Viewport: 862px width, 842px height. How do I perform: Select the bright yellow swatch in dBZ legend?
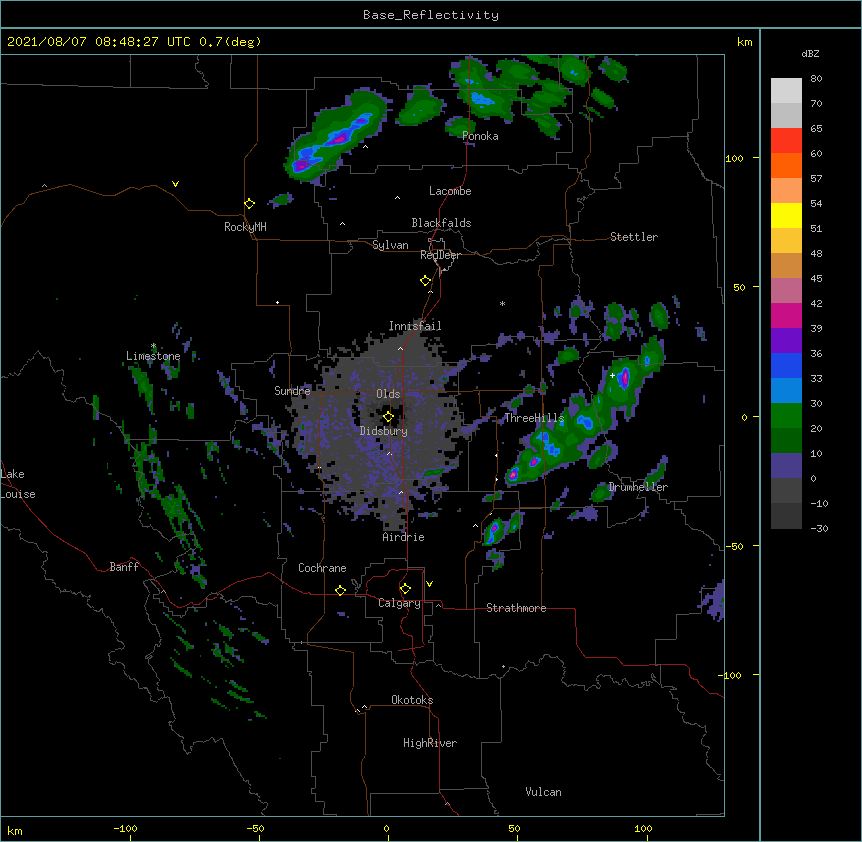[x=786, y=215]
